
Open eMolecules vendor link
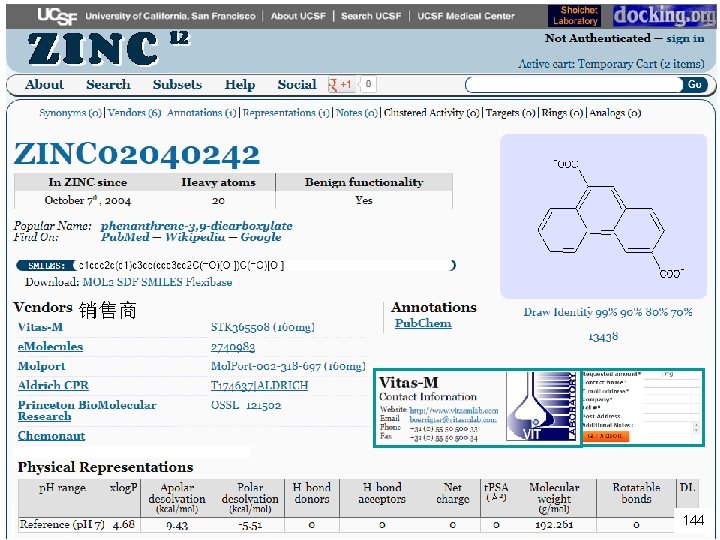[x=51, y=347]
